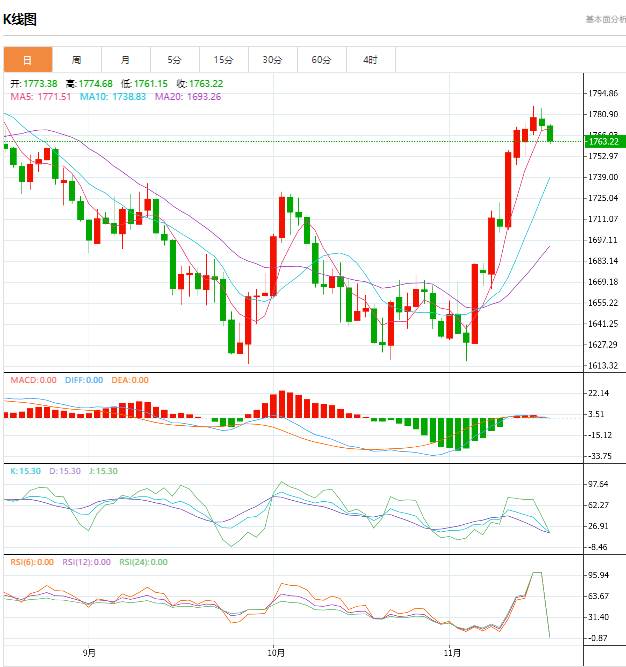Click the 1613.32 price axis label

click(603, 365)
